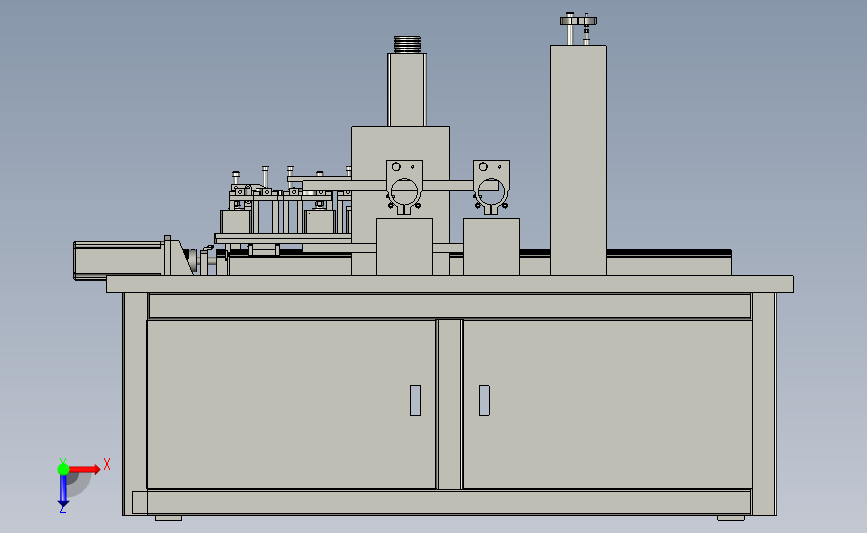Click the blue Z axis label
Viewport: 867px width, 533px height.
(62, 510)
